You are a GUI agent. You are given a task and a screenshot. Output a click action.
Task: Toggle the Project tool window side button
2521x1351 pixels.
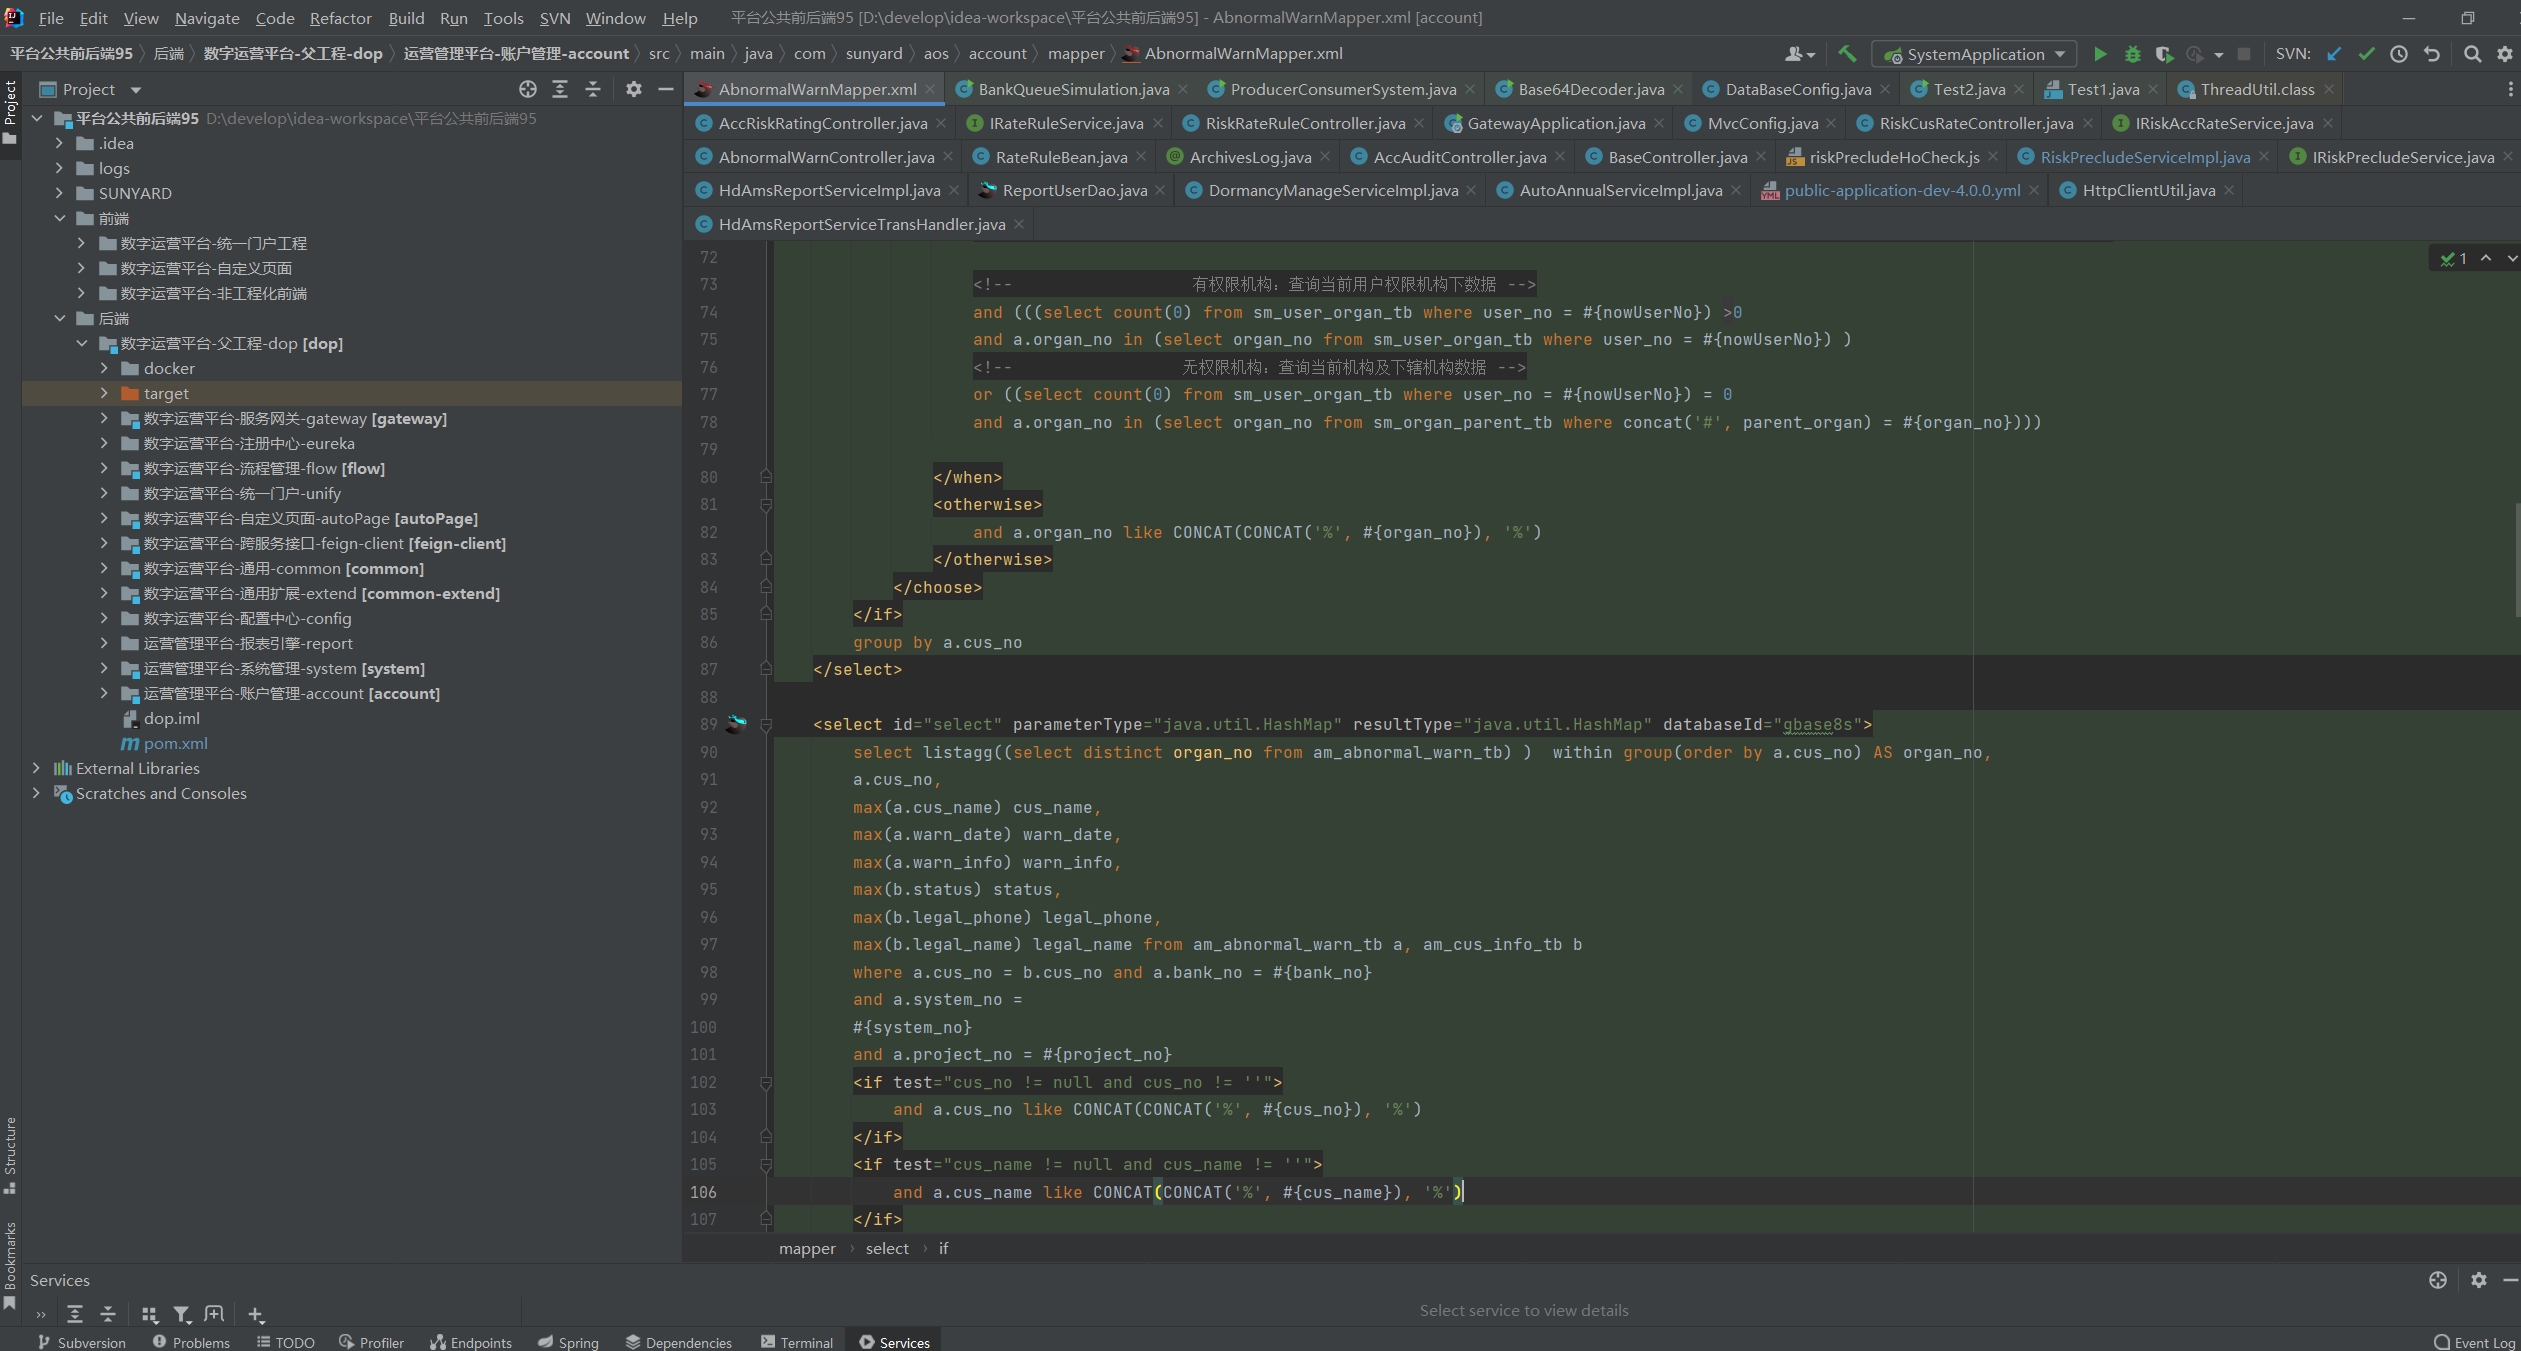tap(10, 112)
